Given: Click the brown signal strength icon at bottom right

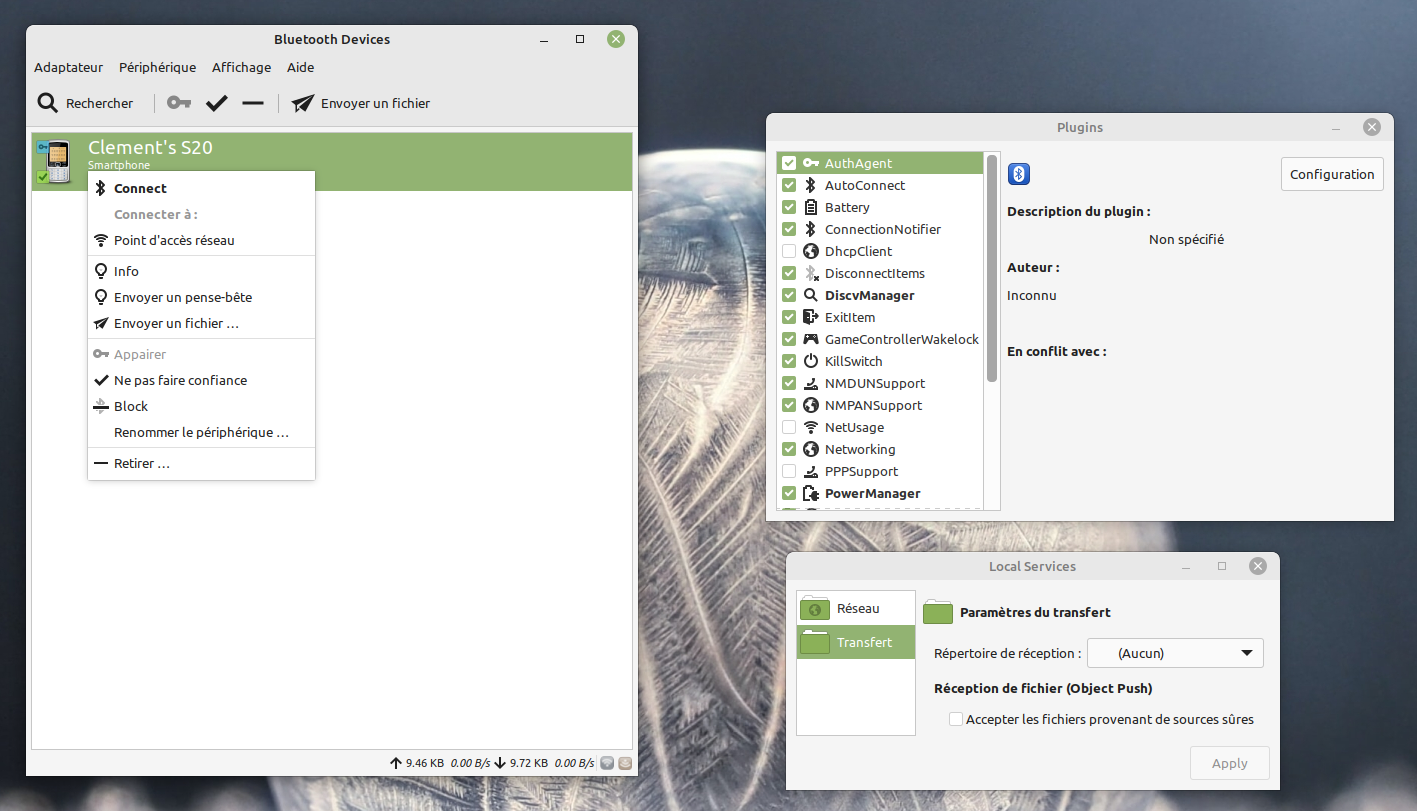Looking at the screenshot, I should coord(625,762).
